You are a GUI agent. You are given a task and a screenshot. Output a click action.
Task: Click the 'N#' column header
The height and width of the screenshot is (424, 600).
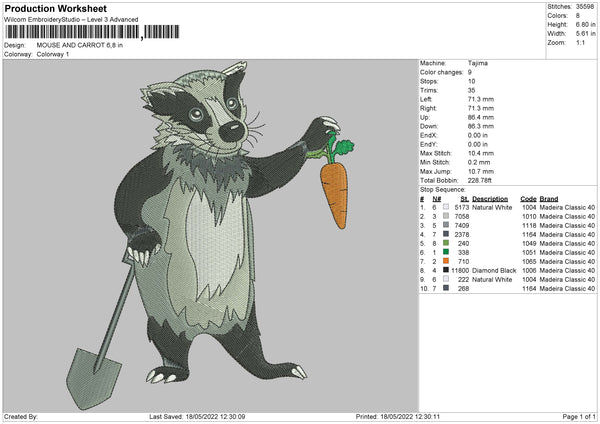click(x=437, y=199)
